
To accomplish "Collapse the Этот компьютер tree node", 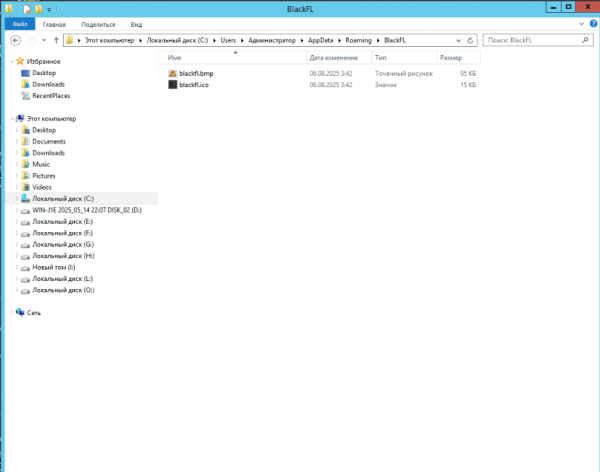I will coord(10,119).
